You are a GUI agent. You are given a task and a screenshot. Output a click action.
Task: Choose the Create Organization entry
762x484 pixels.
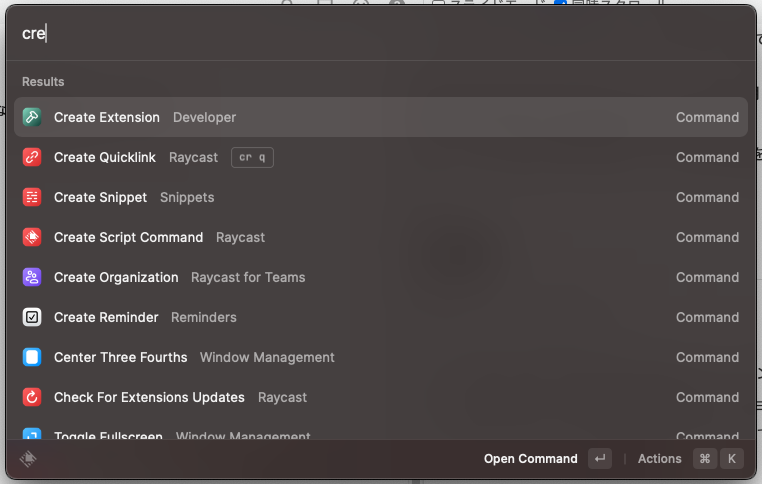(x=381, y=277)
